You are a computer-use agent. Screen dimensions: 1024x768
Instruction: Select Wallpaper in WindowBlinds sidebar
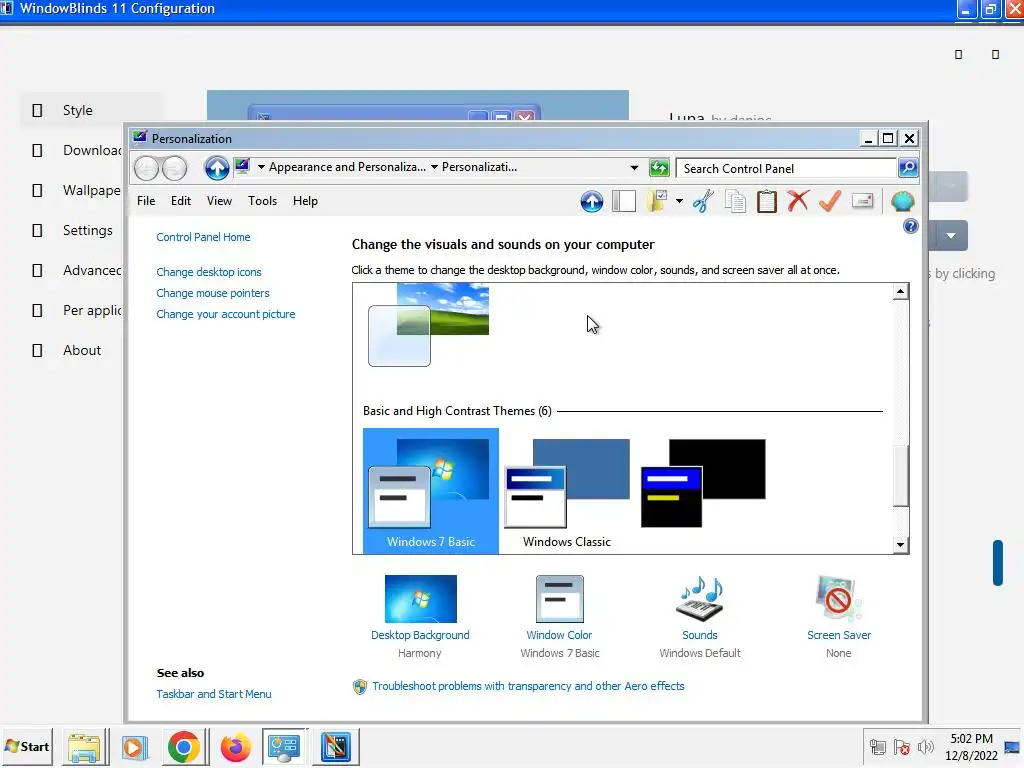pos(91,191)
